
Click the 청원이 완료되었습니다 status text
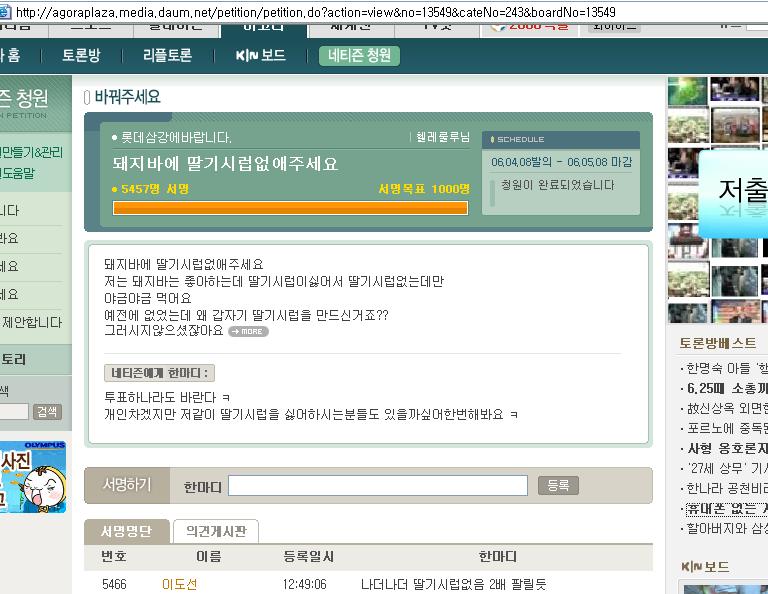click(x=557, y=185)
